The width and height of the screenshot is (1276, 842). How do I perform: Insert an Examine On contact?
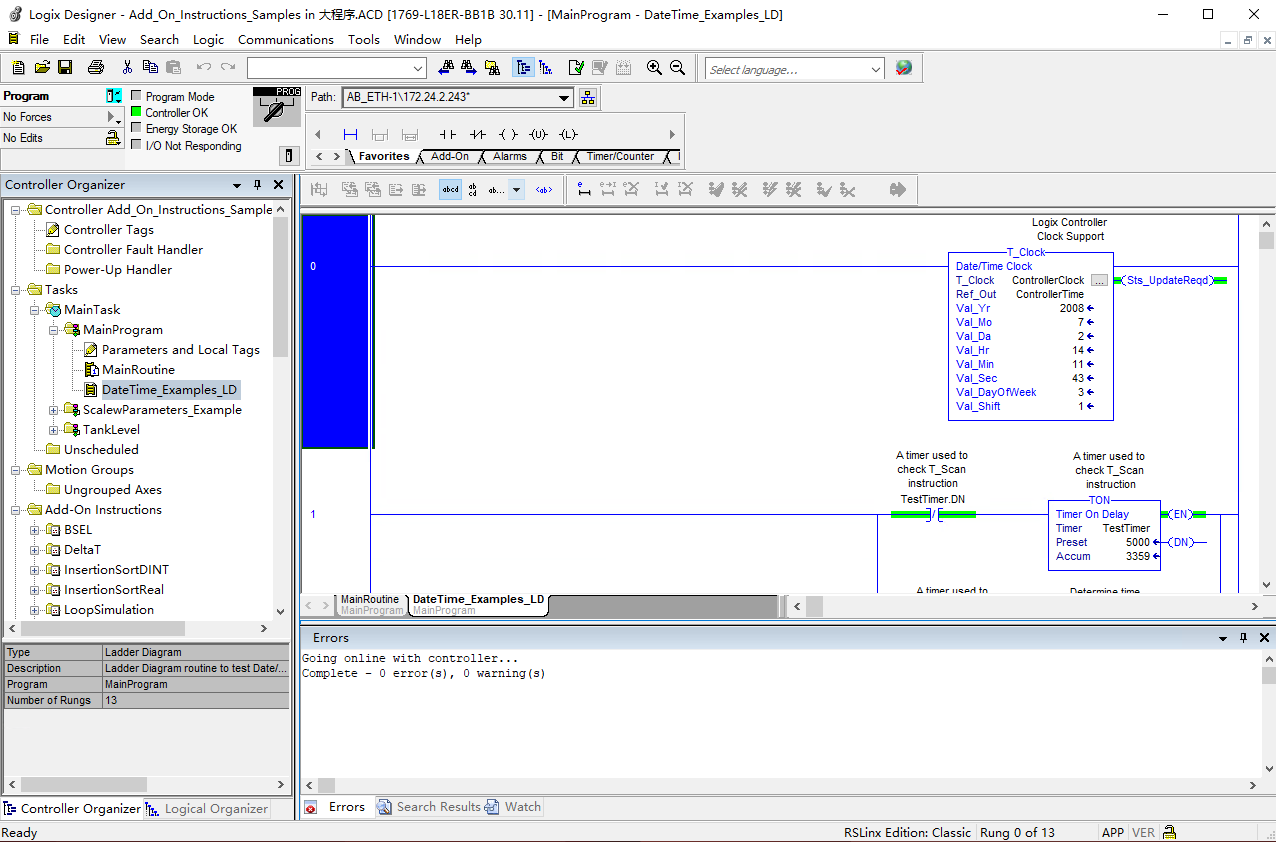coord(448,134)
